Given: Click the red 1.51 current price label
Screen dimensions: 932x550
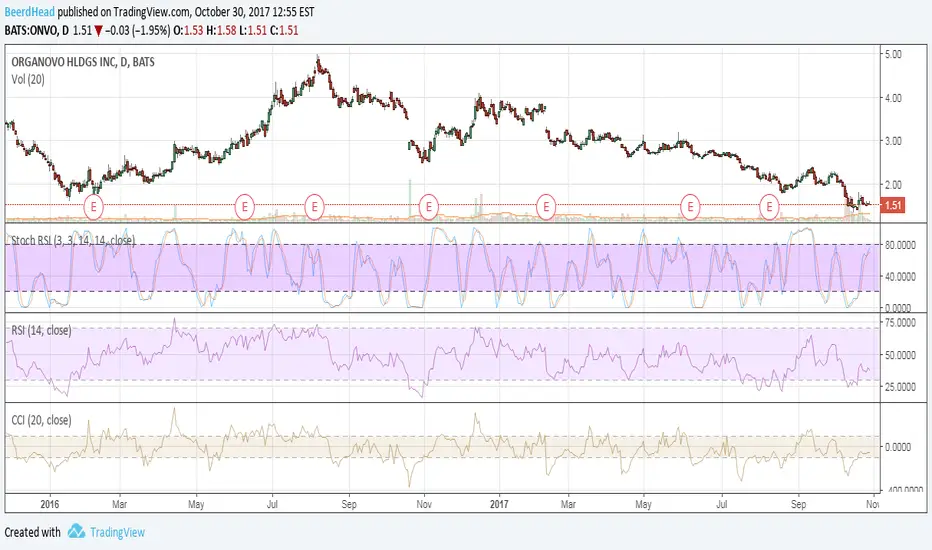Looking at the screenshot, I should [x=892, y=206].
